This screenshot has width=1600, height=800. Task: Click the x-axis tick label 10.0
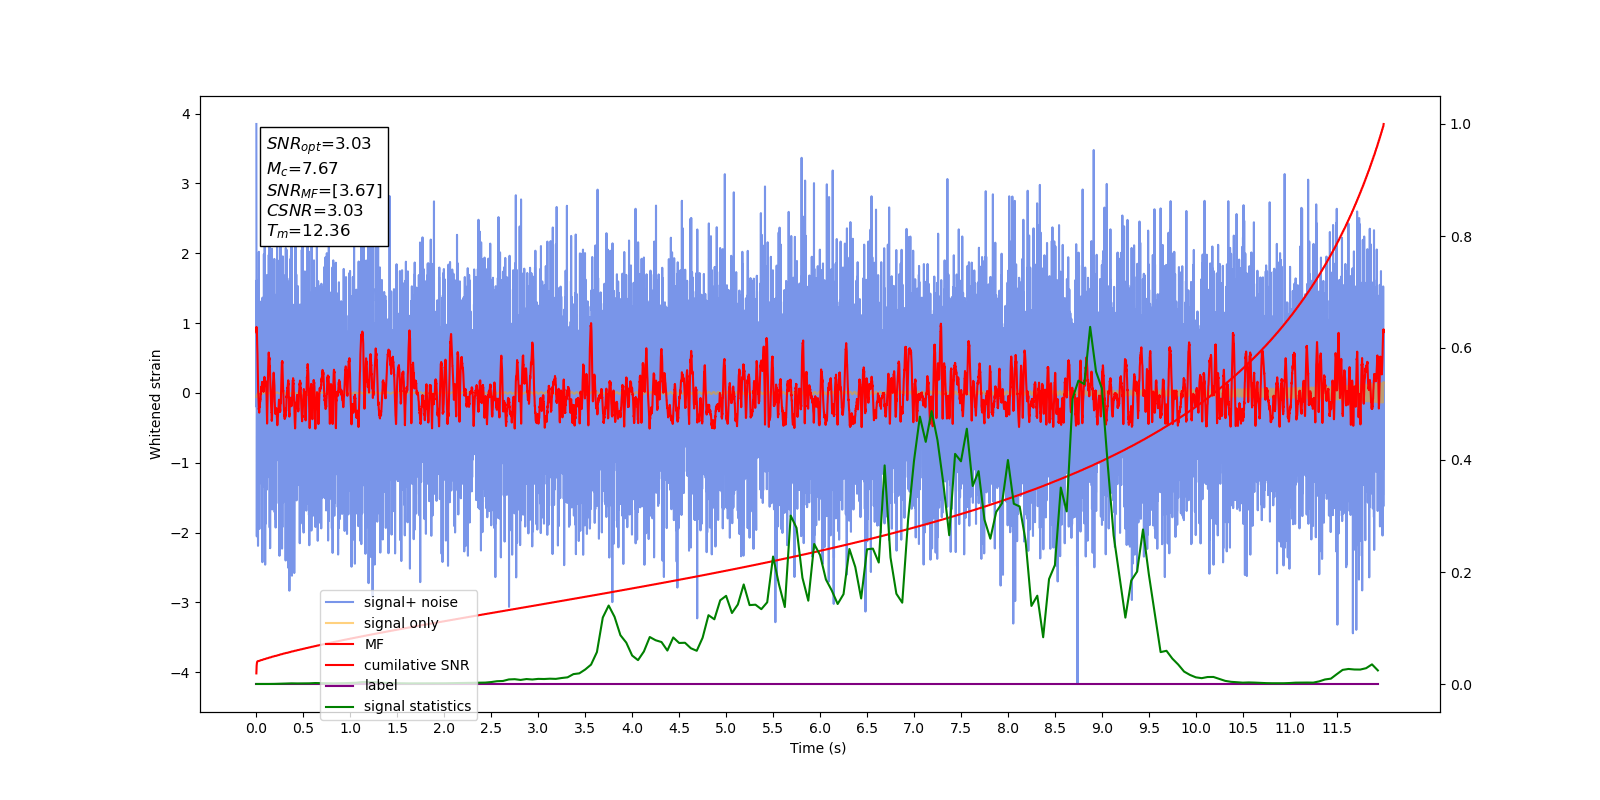pyautogui.click(x=1196, y=728)
